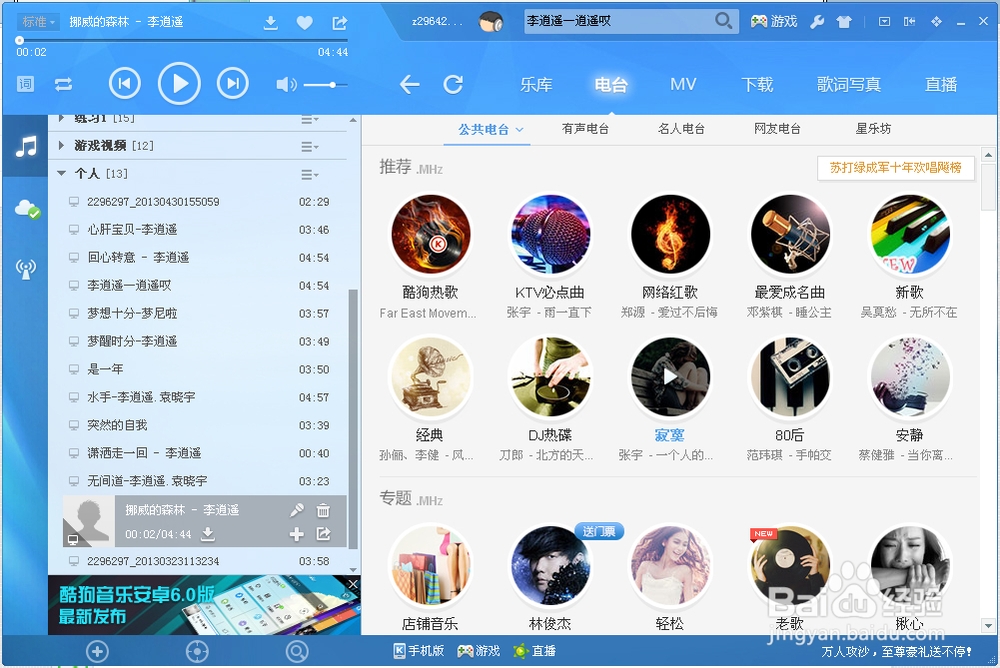Share the current song from the player header
Viewport: 1000px width, 668px height.
click(x=339, y=23)
